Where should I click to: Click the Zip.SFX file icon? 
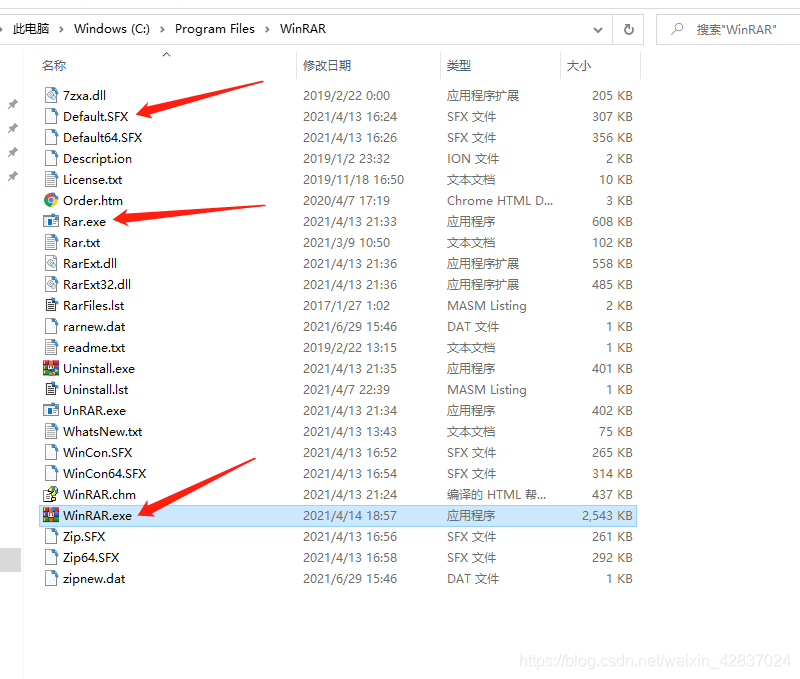click(51, 537)
